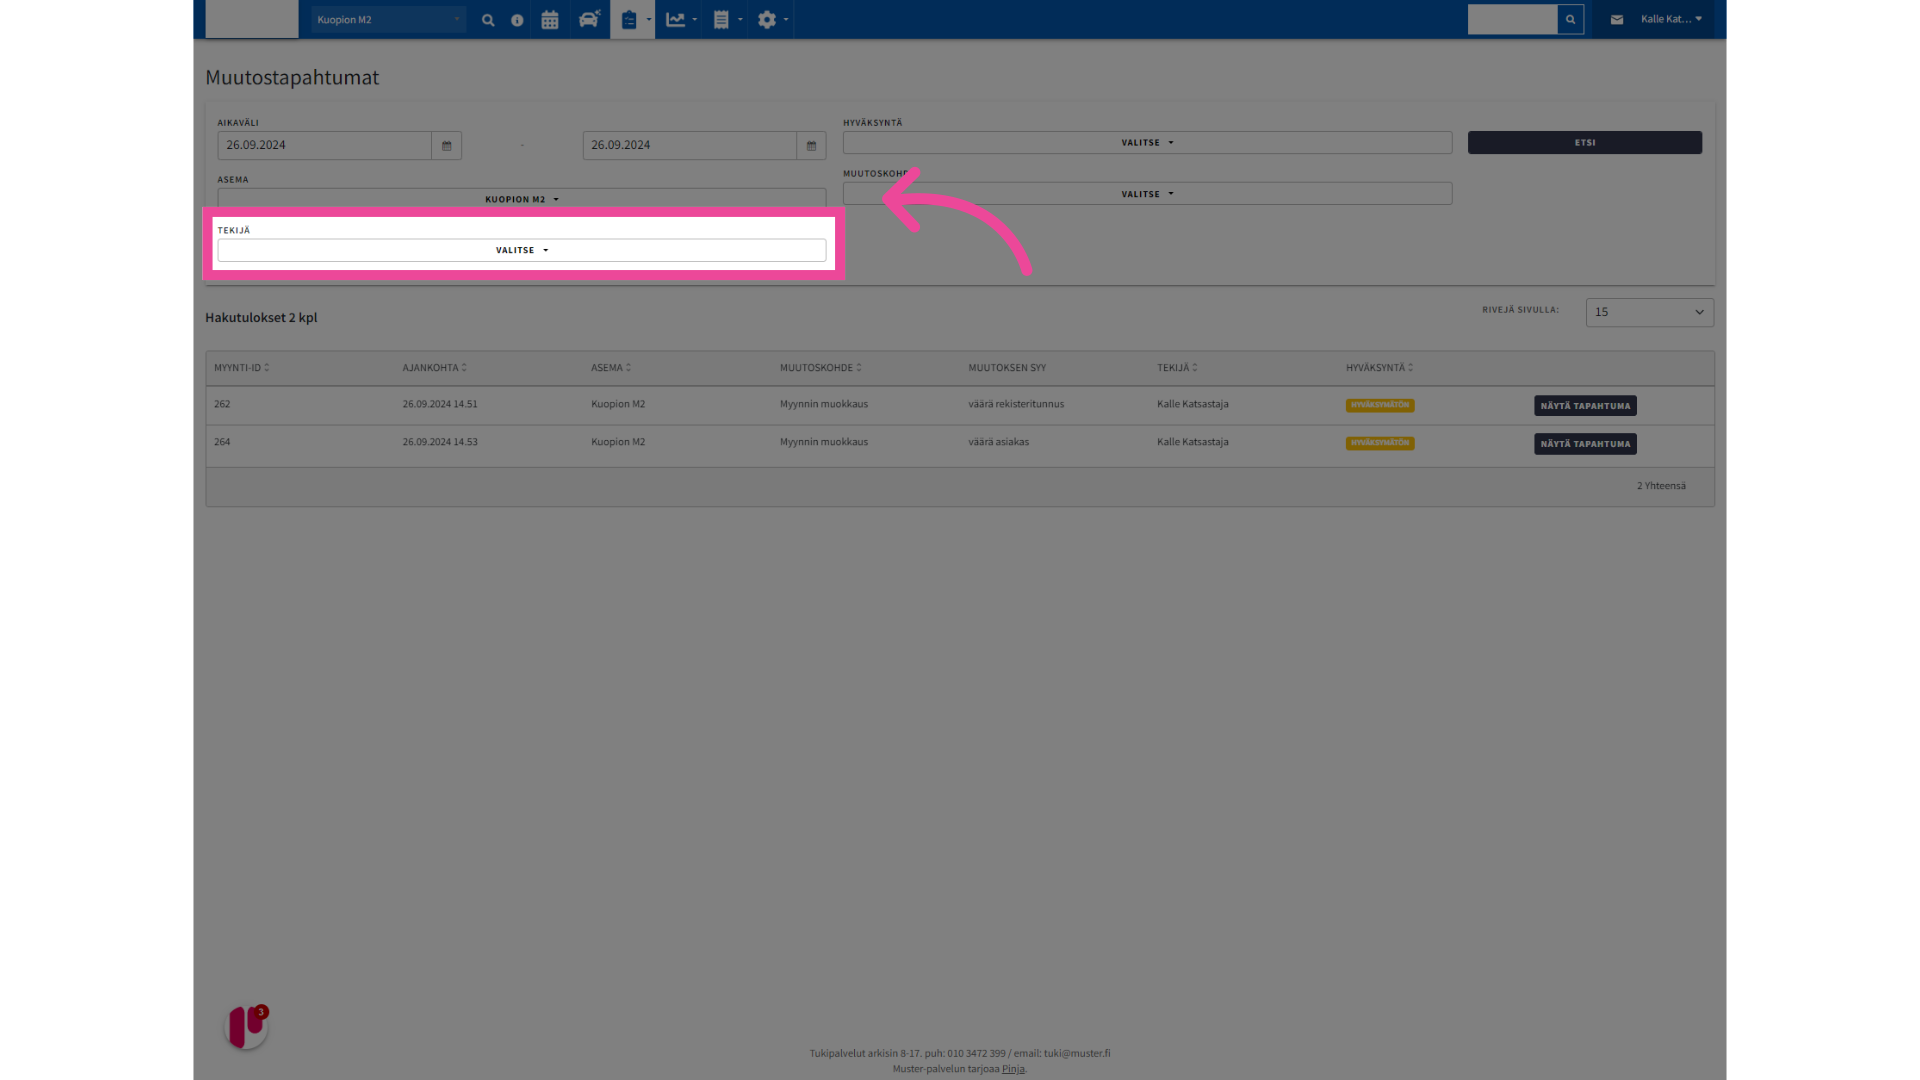
Task: Click the Hyväksymätön badge for sale 264
Action: (x=1379, y=443)
